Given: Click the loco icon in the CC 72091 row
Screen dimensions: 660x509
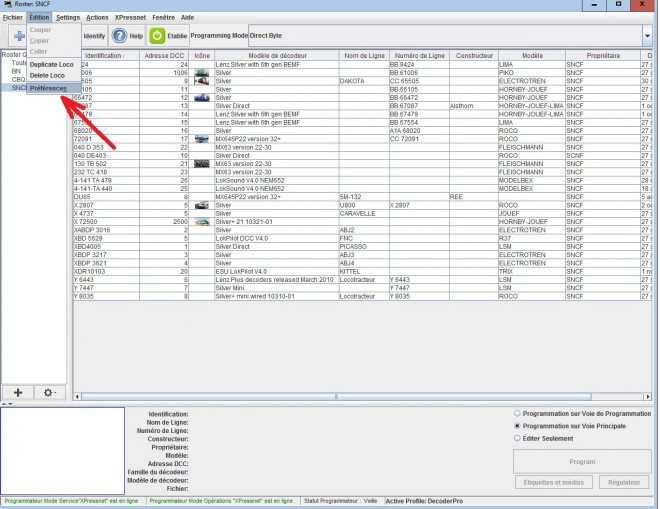Looking at the screenshot, I should pyautogui.click(x=202, y=139).
